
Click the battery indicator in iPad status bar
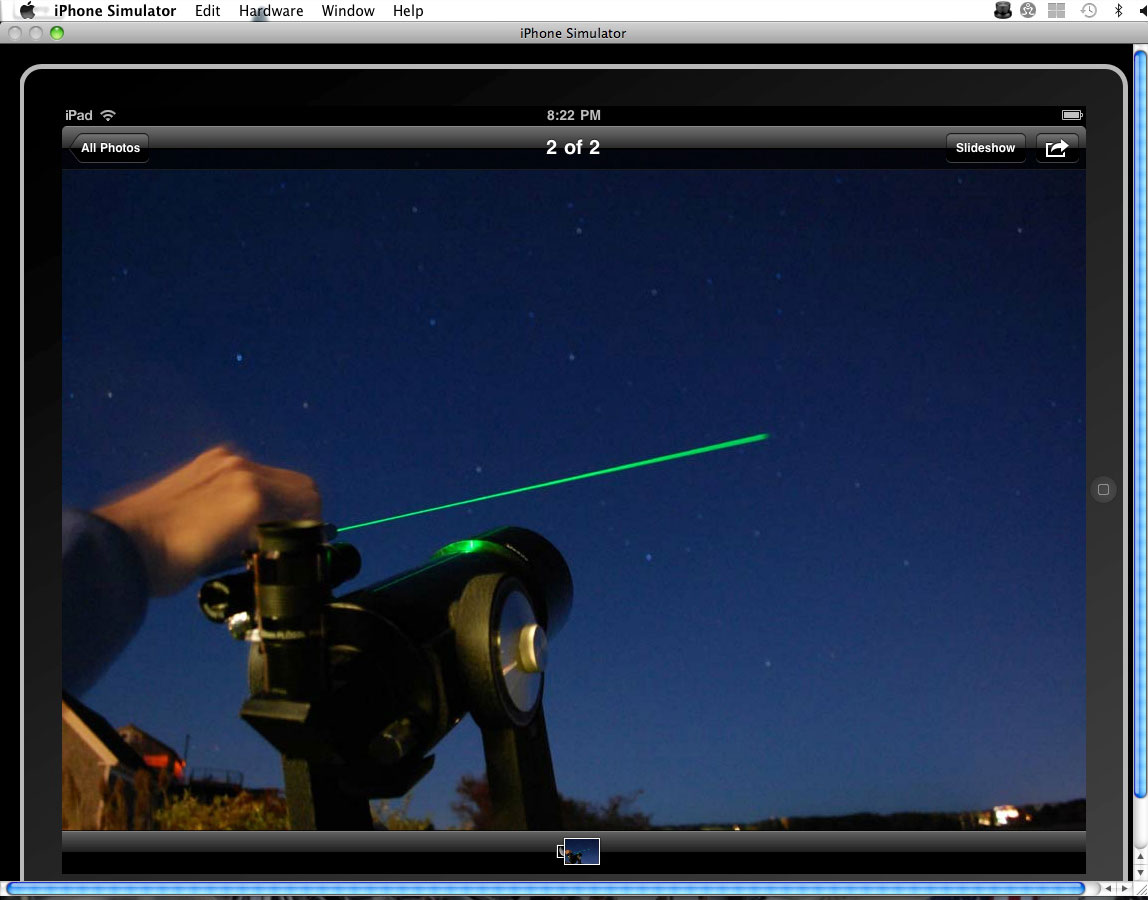pyautogui.click(x=1073, y=115)
